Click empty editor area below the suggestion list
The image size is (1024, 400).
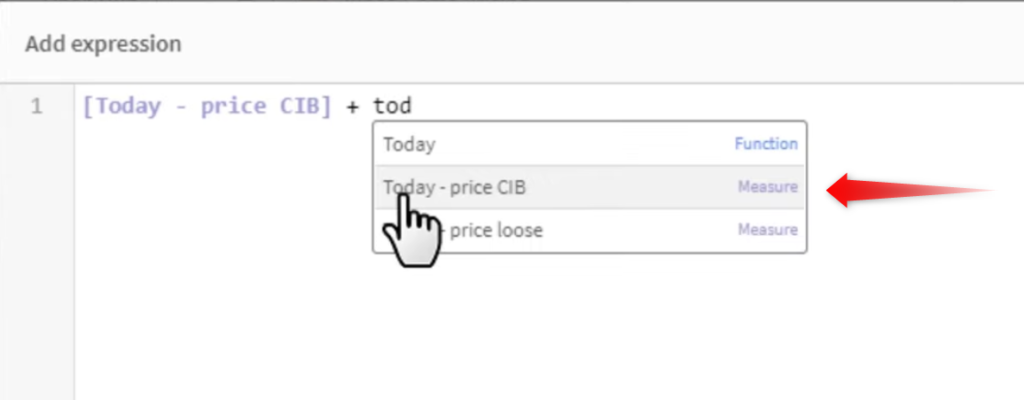(x=549, y=327)
